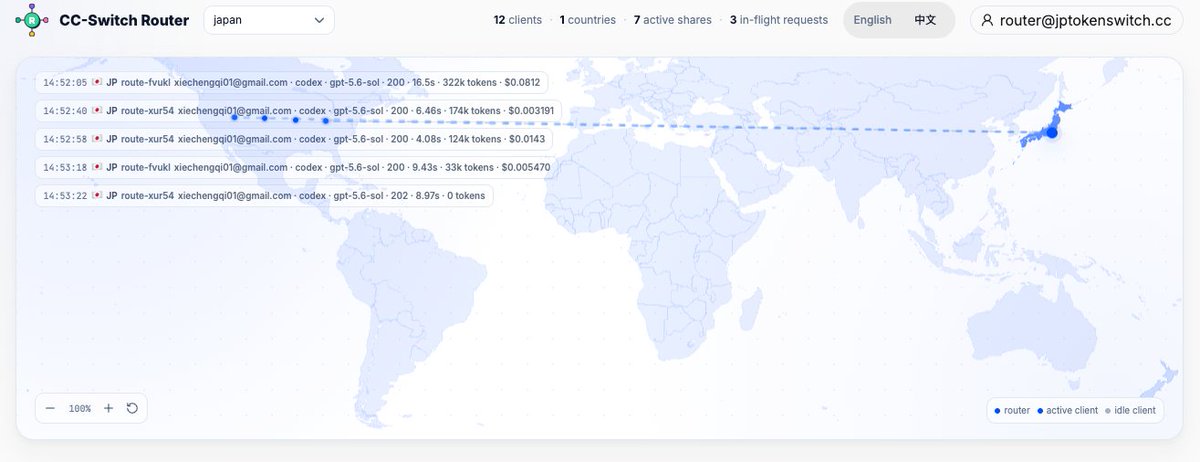Click the router legend entry
Viewport: 1200px width, 462px height.
[1013, 410]
